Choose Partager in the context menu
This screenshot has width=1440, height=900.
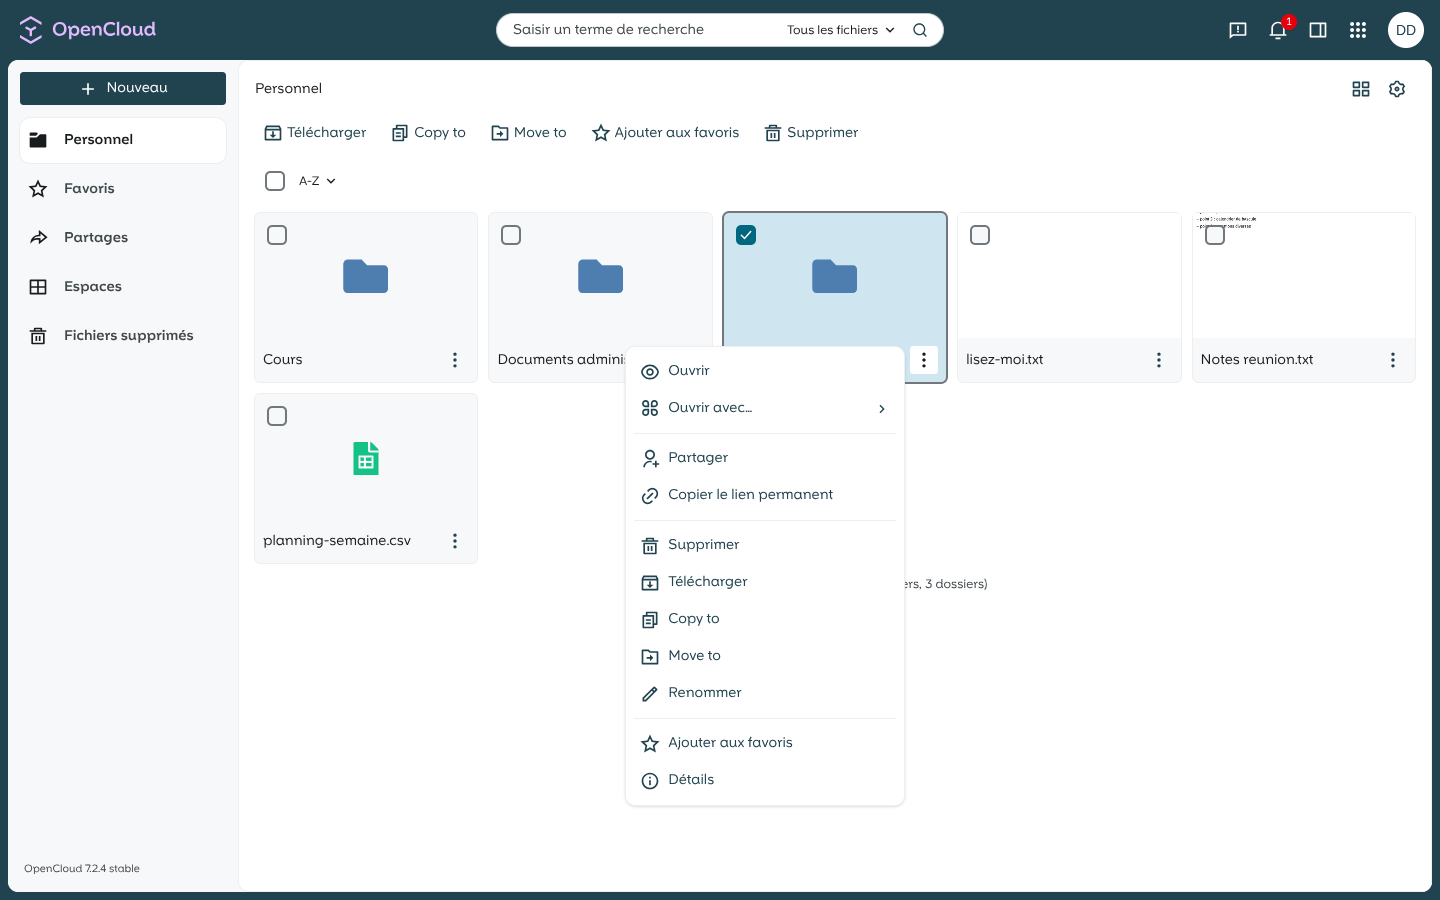click(765, 458)
